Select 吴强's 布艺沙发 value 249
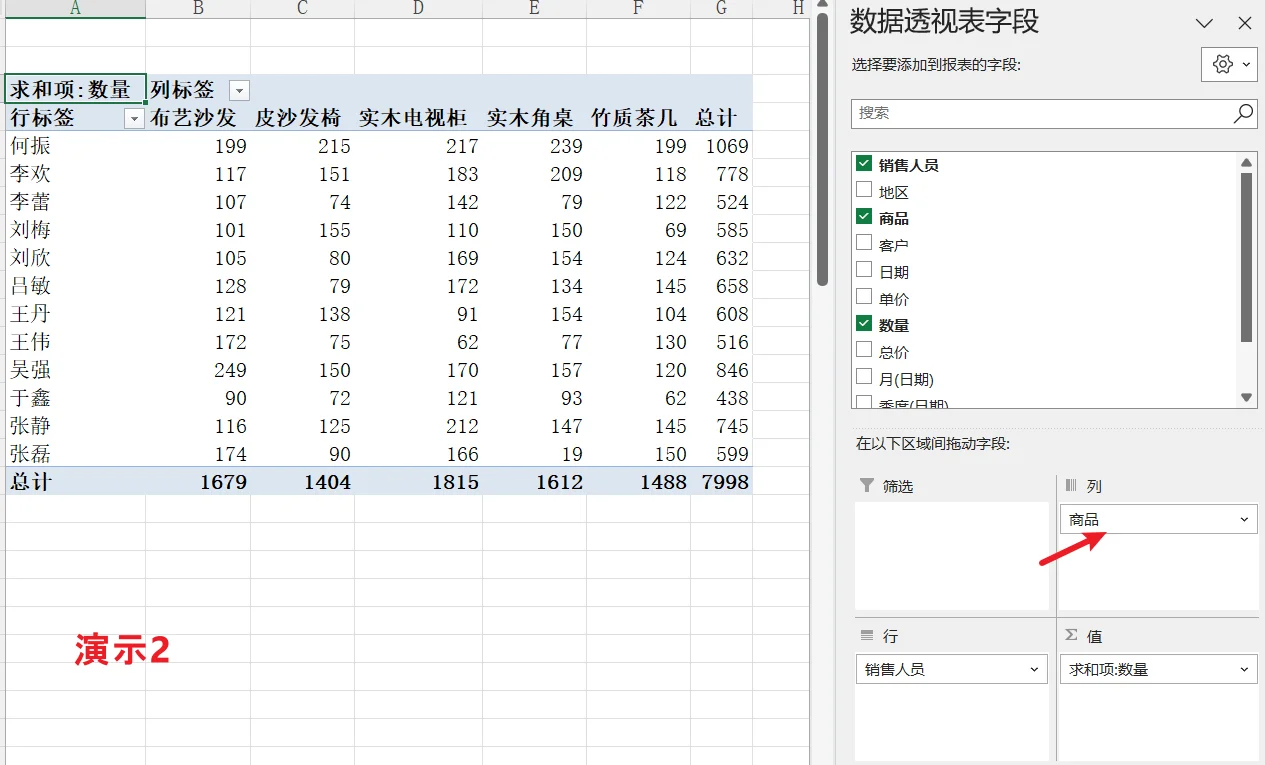Screen dimensions: 1265x765 (198, 370)
